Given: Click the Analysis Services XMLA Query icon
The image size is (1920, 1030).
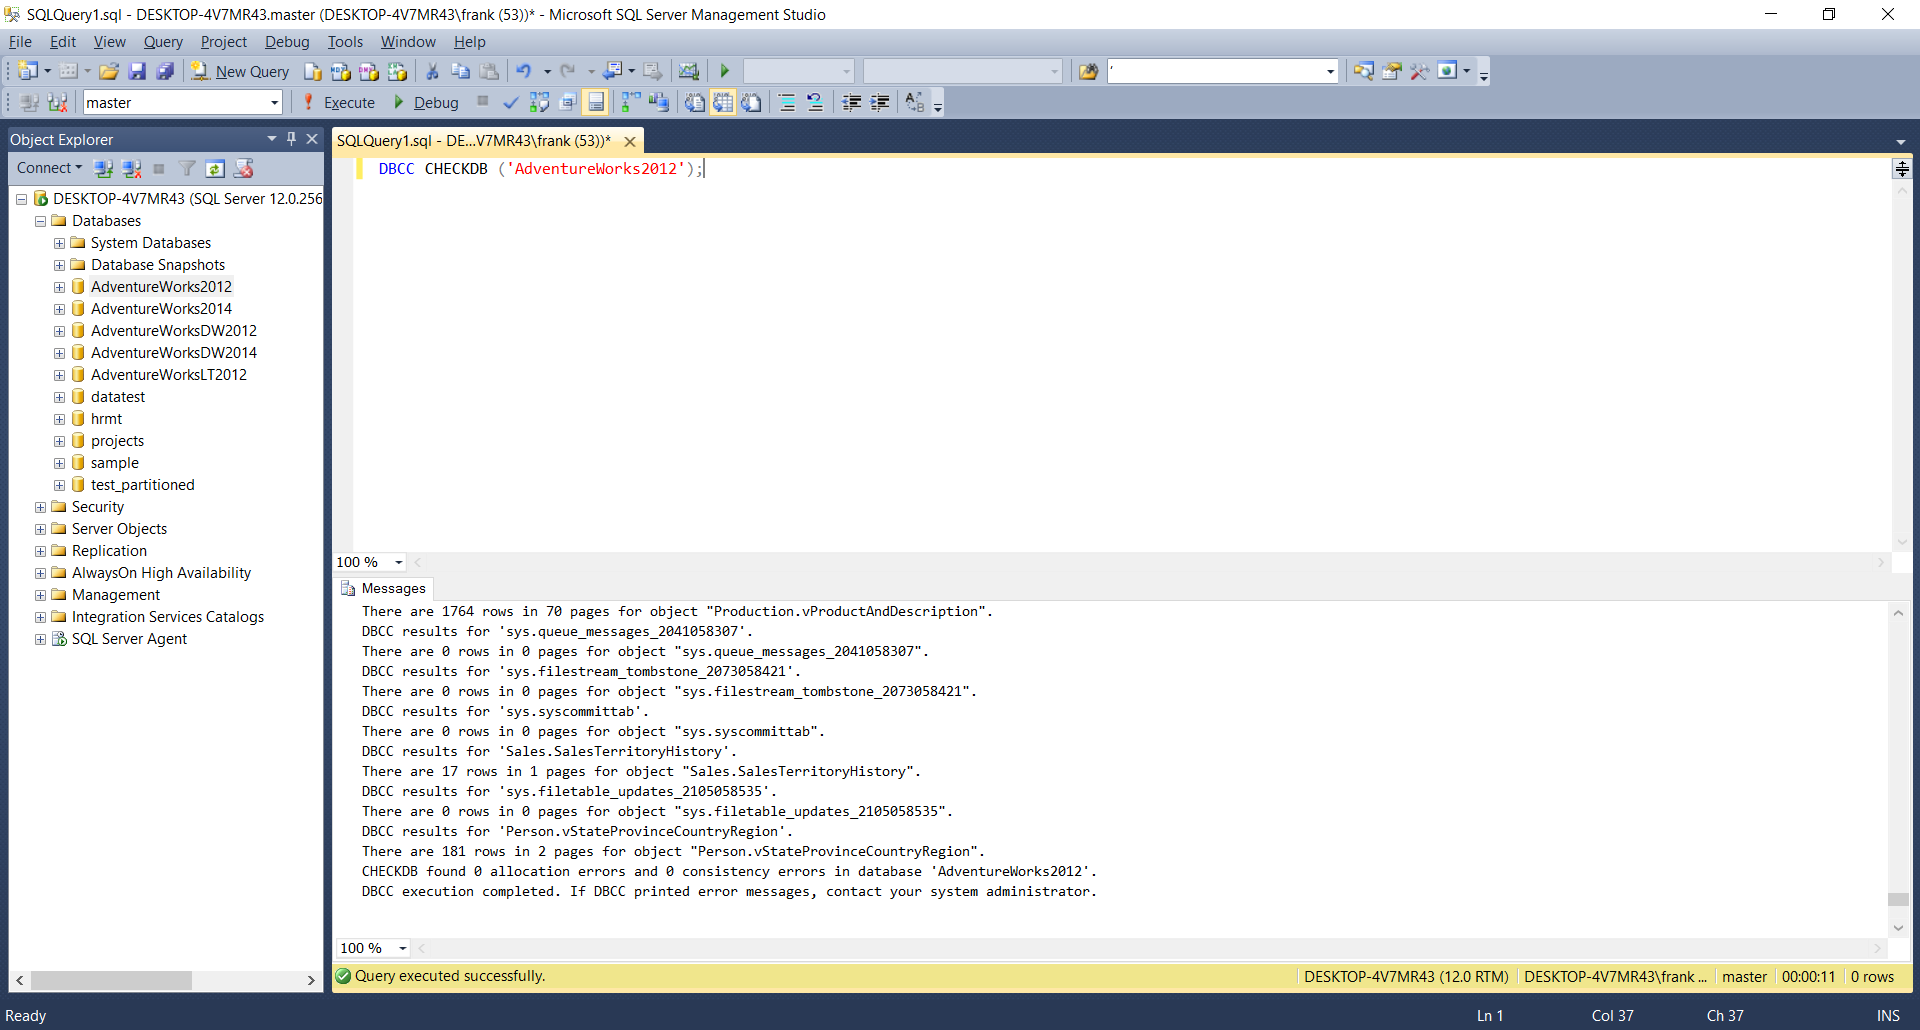Looking at the screenshot, I should click(397, 71).
